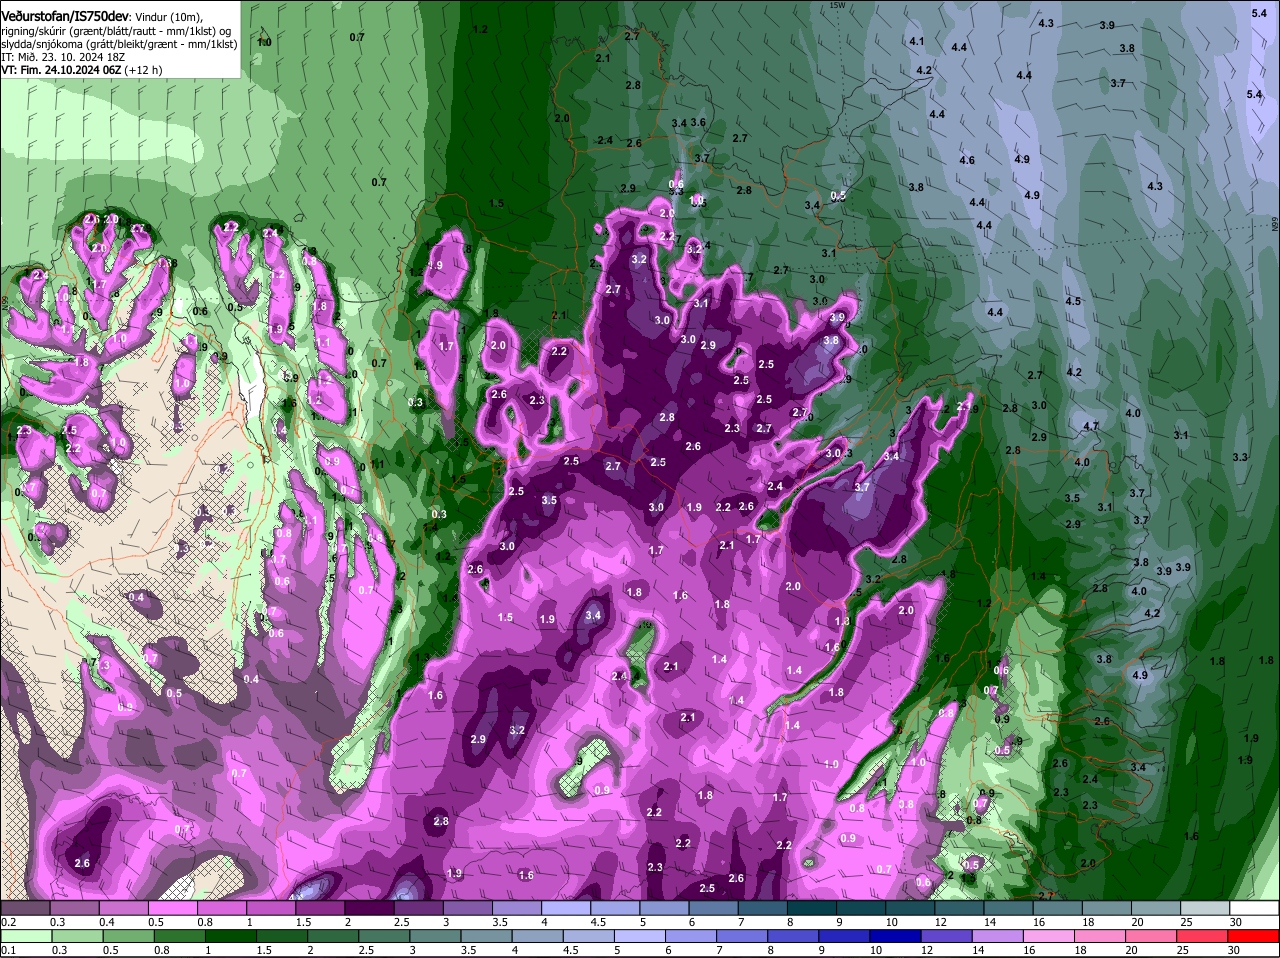This screenshot has width=1280, height=958.
Task: Pick the white 30 swatch in the top legend row
Action: pos(1255,908)
